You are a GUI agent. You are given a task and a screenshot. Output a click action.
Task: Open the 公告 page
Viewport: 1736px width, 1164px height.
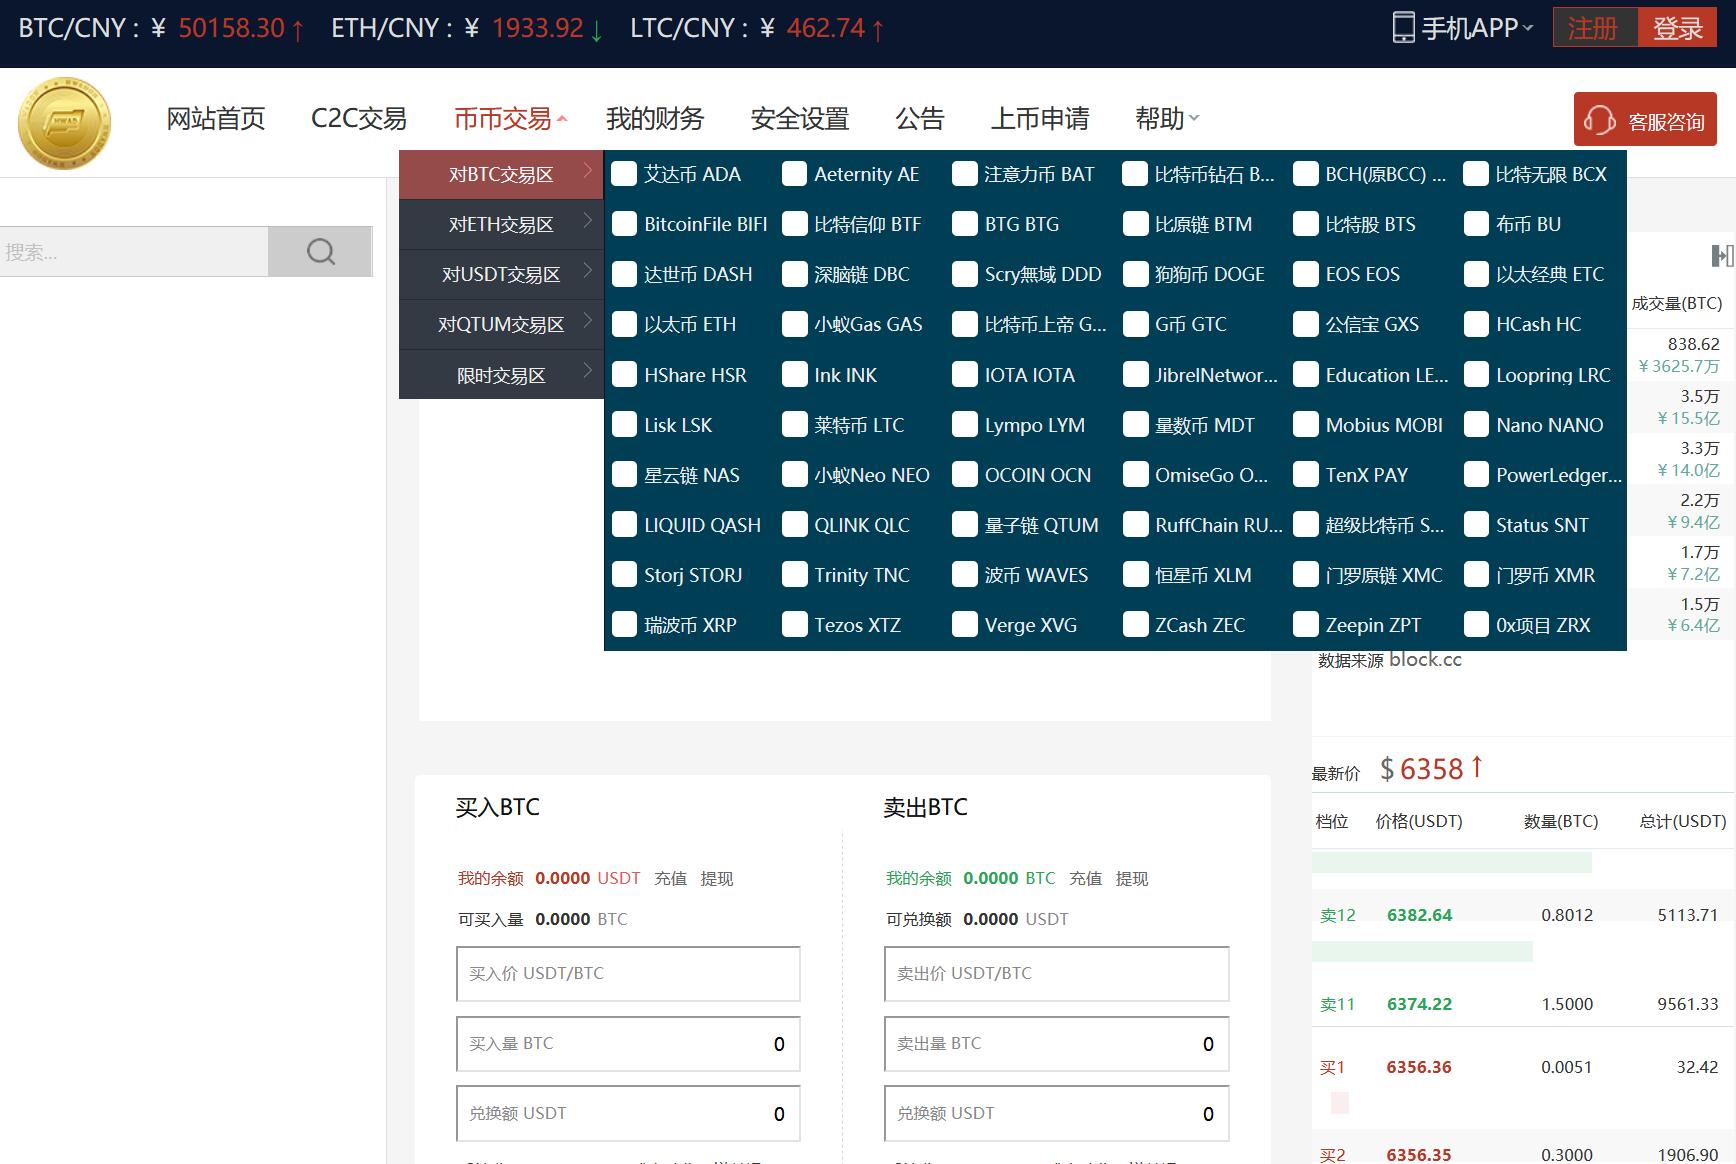(920, 119)
